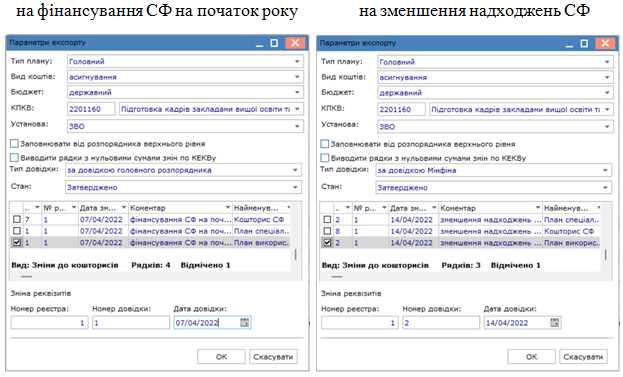Open Тип плану dropdown in right dialog
Screen dimensions: 623x377
(607, 62)
